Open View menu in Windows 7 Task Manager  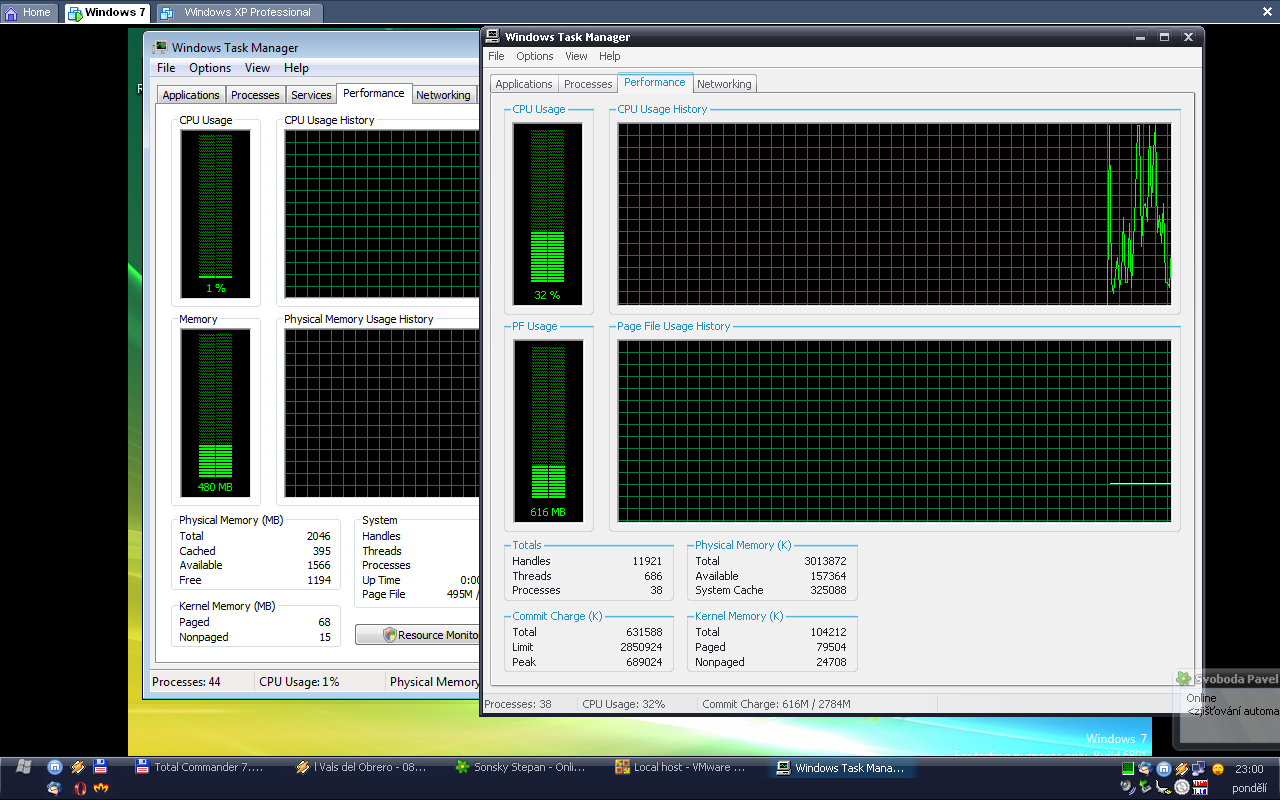pyautogui.click(x=257, y=68)
